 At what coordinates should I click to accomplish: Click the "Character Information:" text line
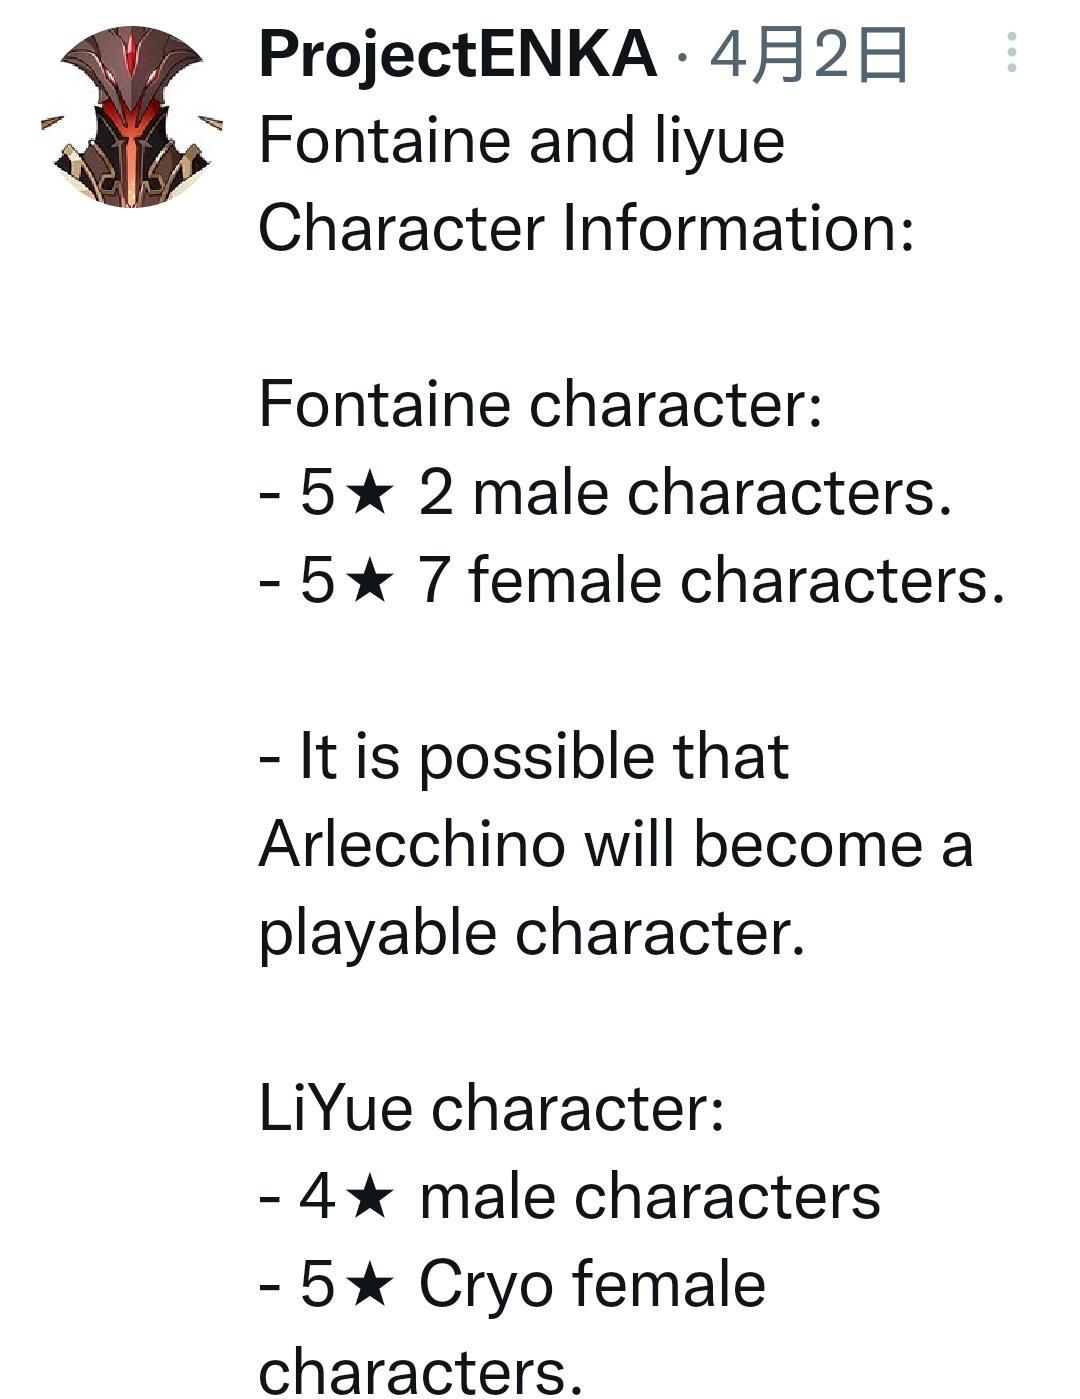click(x=586, y=229)
